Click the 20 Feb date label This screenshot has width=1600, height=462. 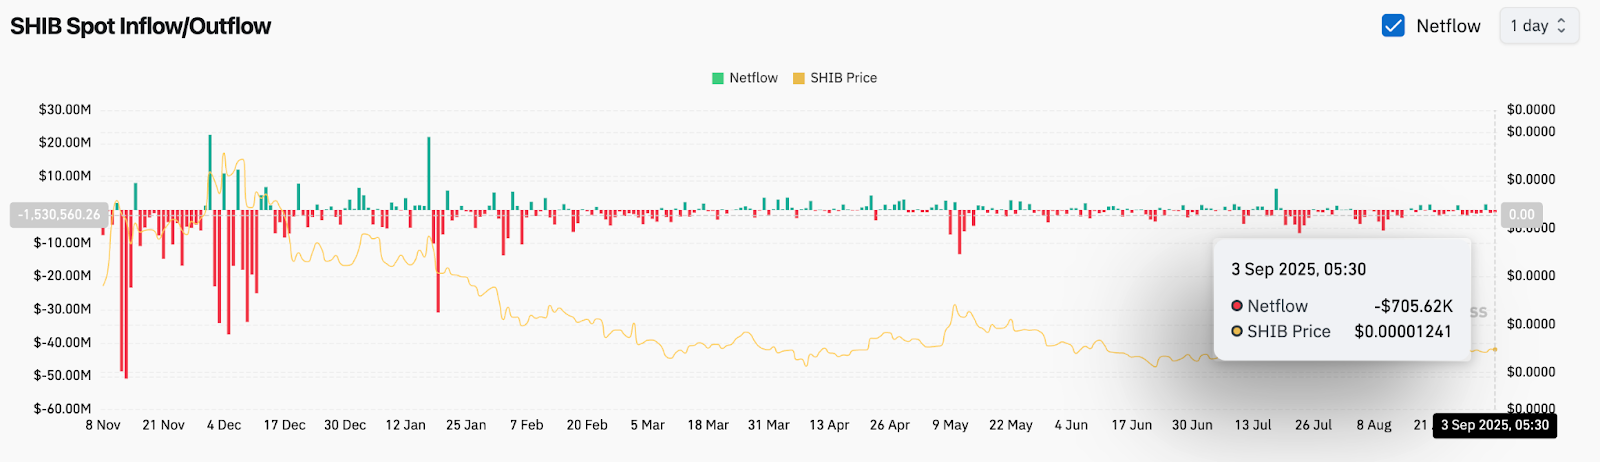point(587,425)
